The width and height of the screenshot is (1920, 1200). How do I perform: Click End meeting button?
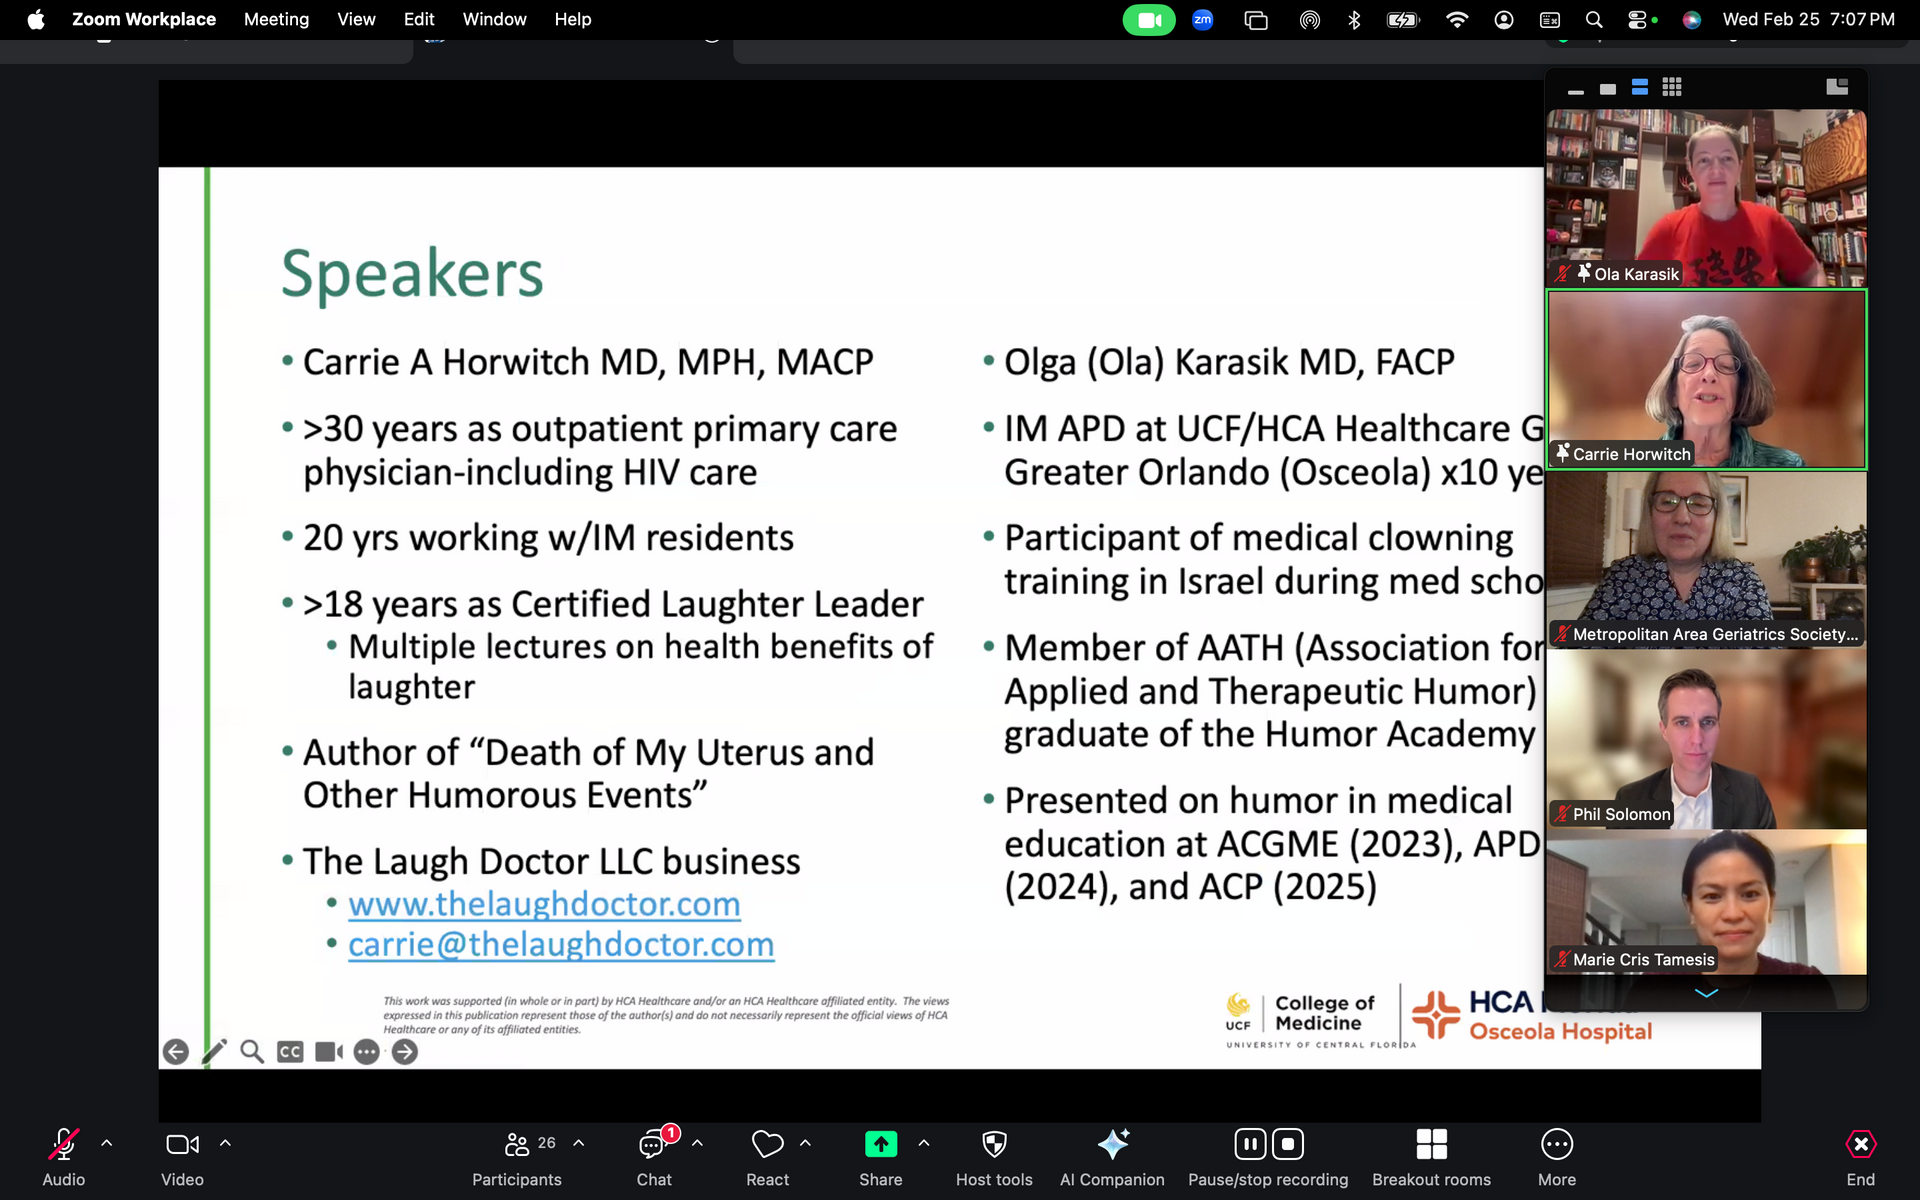(1860, 1145)
